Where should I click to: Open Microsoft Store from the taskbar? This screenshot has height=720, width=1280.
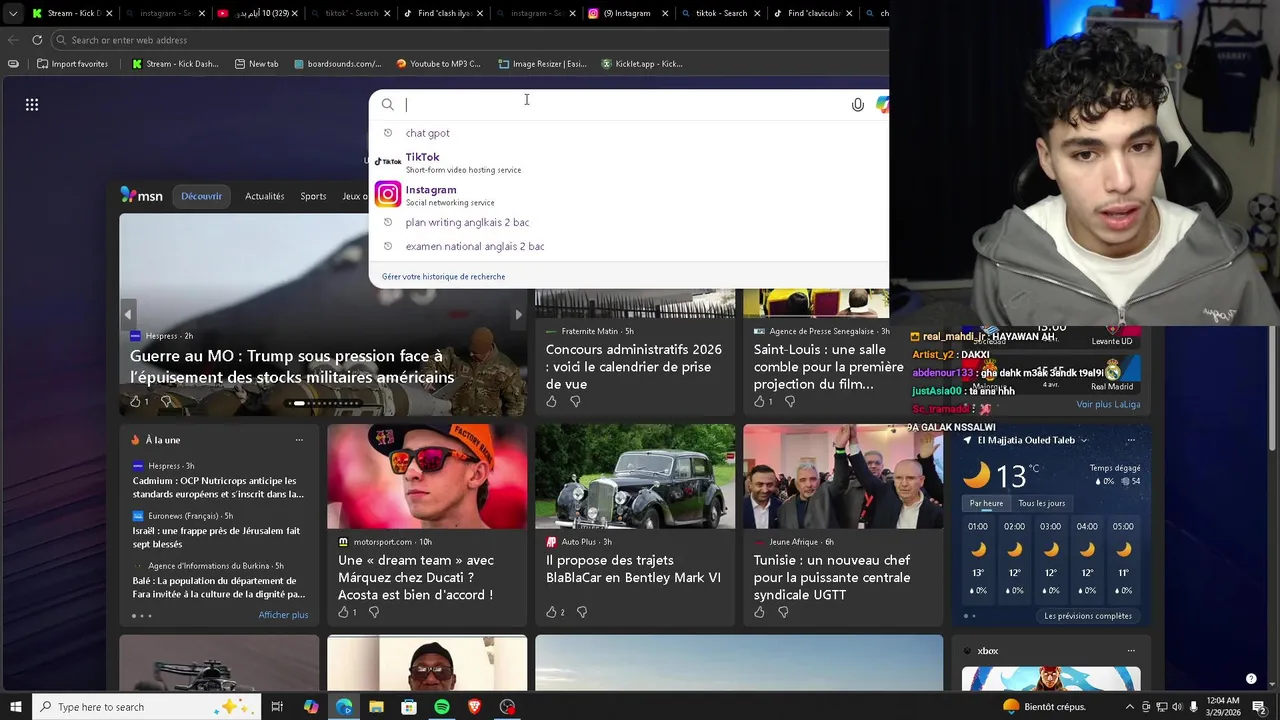click(409, 707)
